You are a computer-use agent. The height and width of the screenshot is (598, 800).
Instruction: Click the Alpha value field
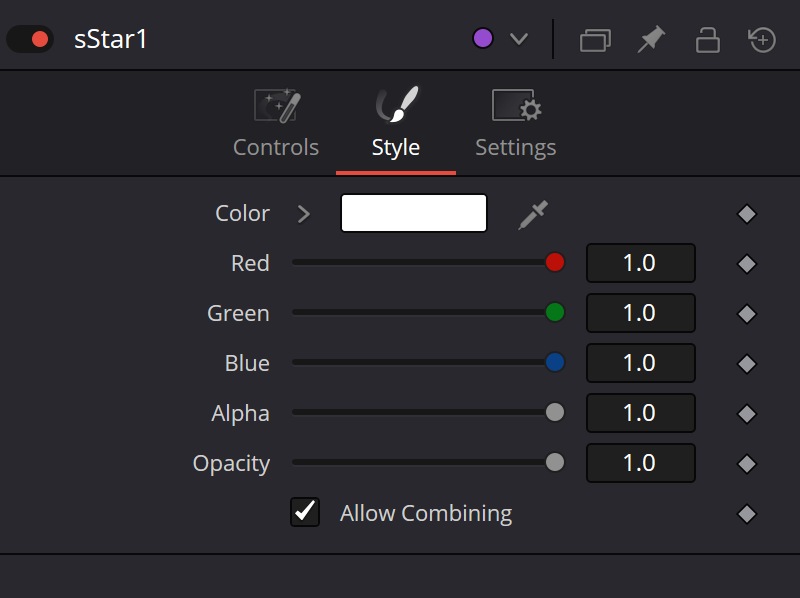tap(641, 413)
